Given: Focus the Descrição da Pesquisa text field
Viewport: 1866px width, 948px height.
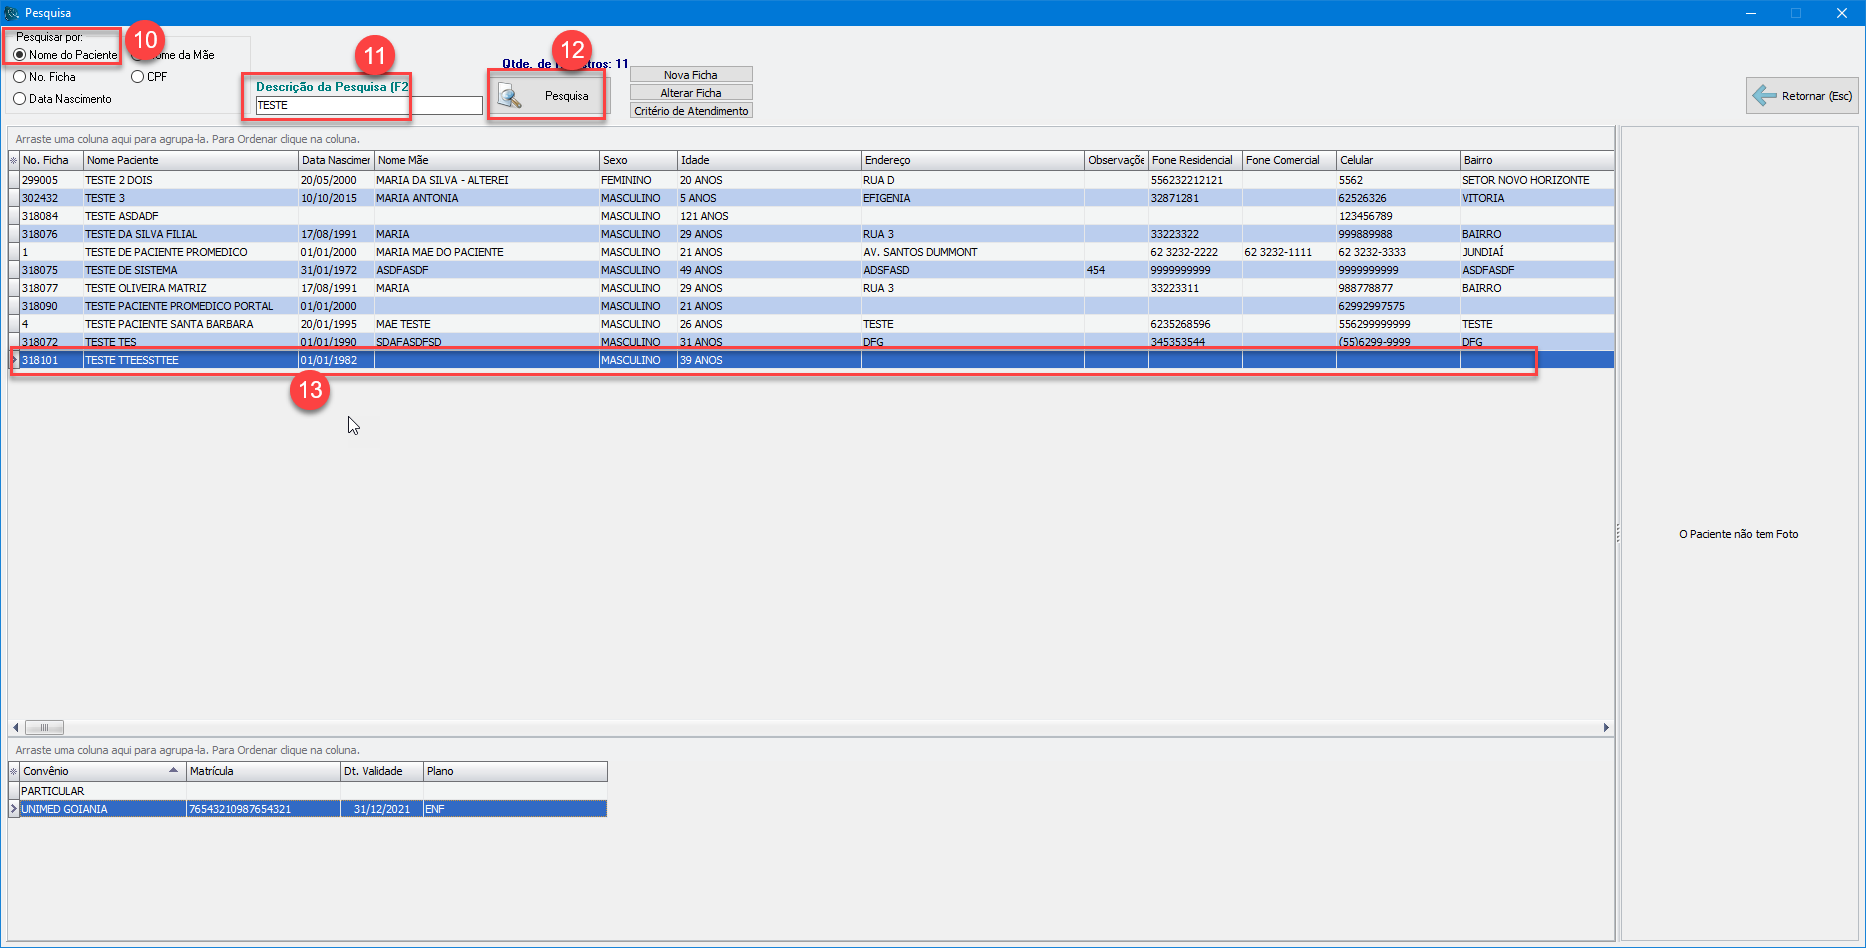Looking at the screenshot, I should click(x=368, y=105).
